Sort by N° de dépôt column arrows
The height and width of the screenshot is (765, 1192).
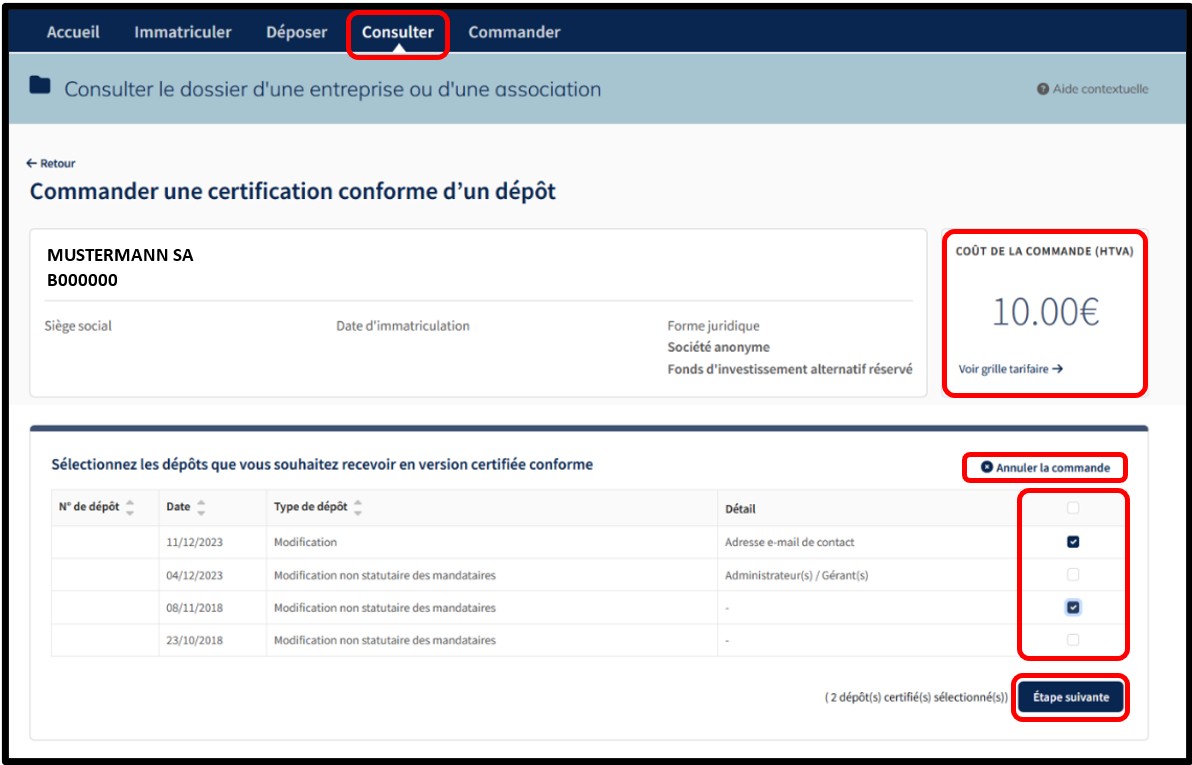pyautogui.click(x=130, y=507)
